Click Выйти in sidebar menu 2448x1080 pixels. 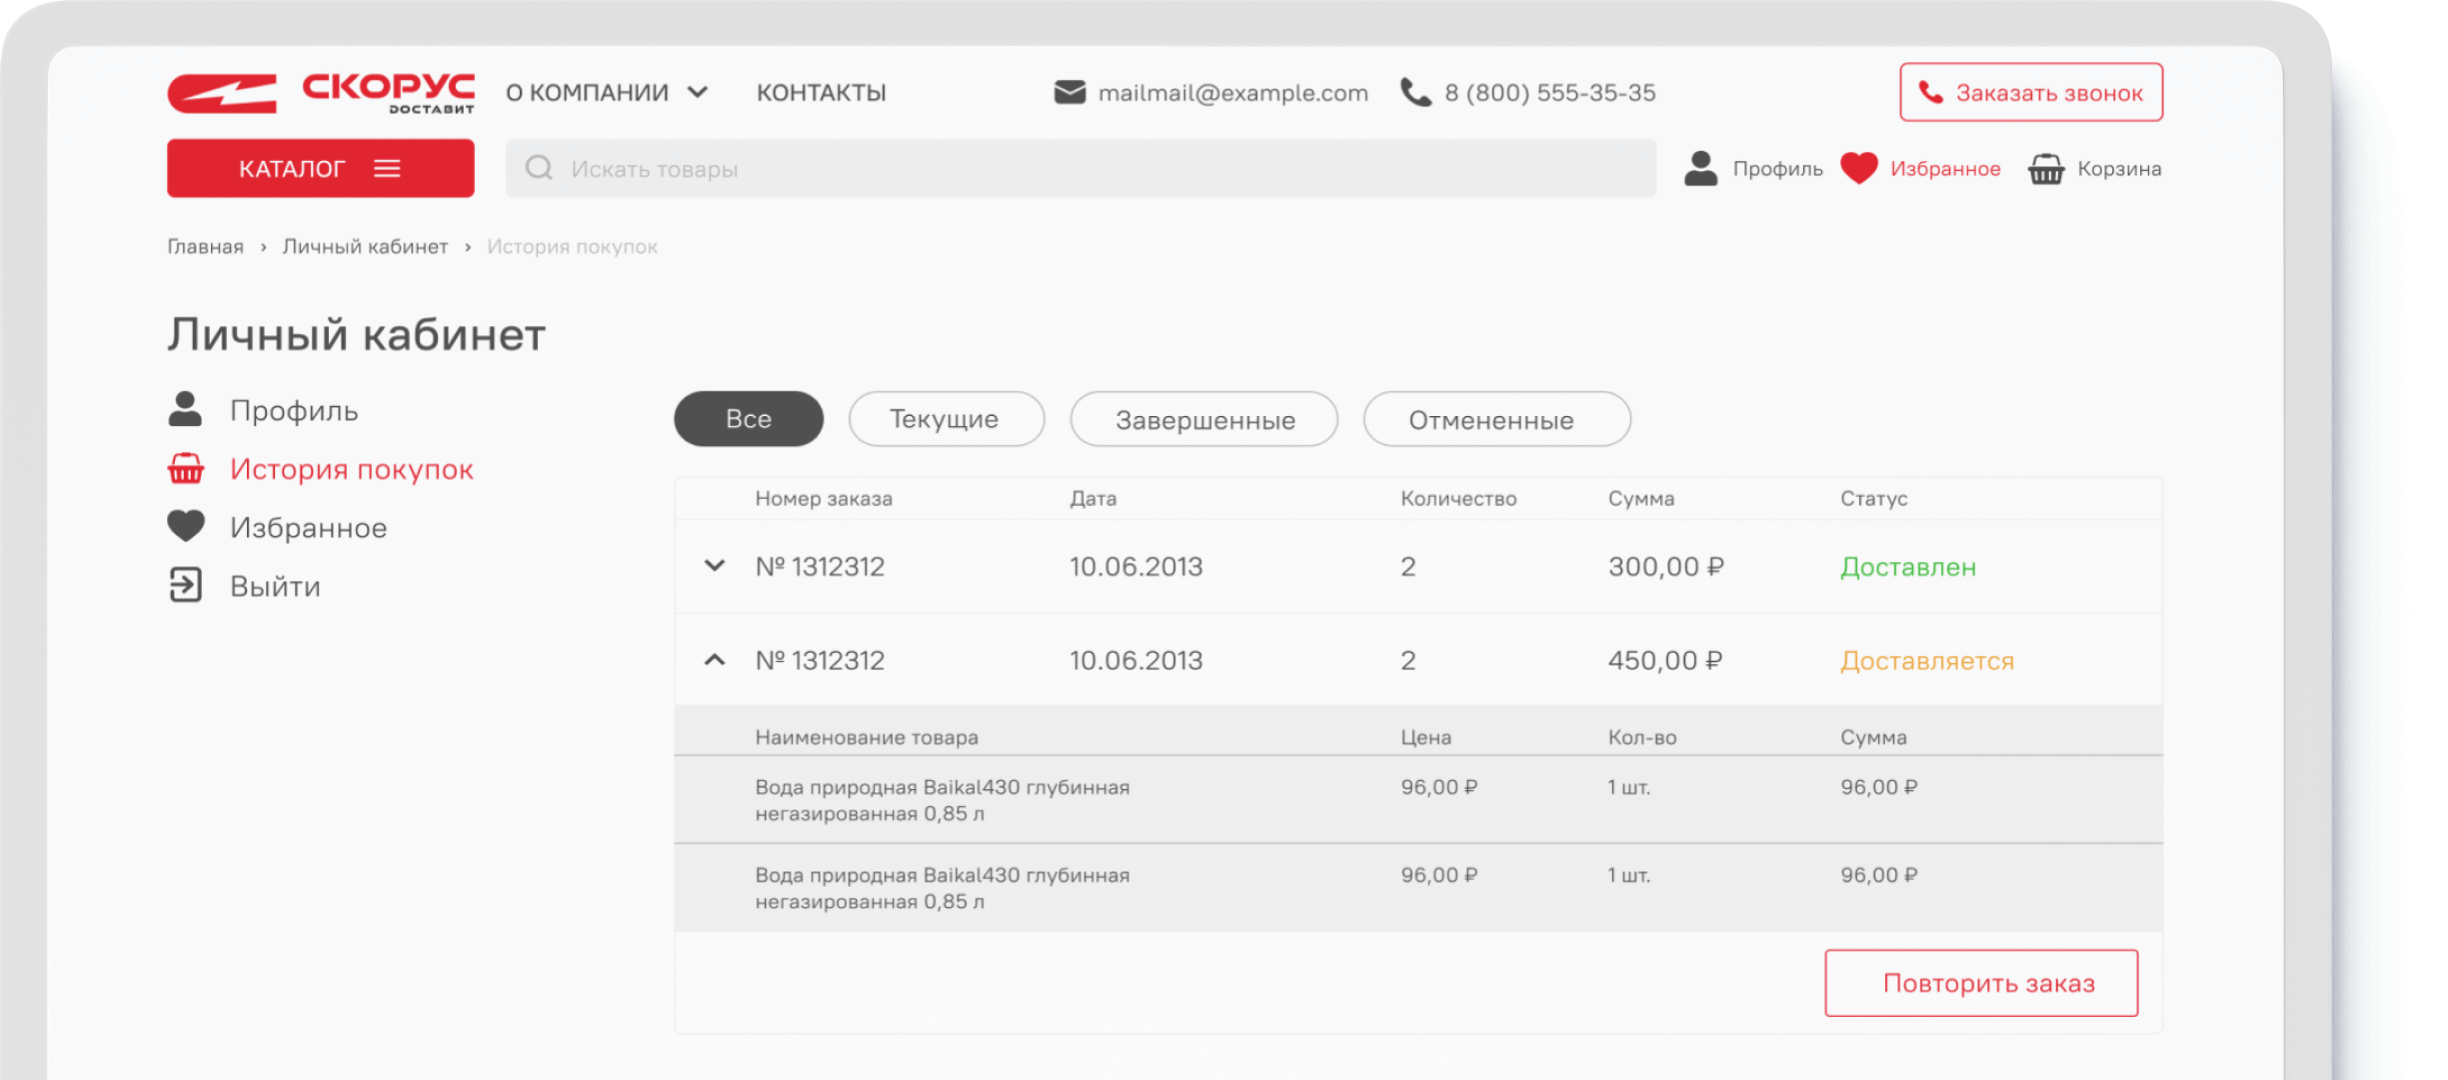[x=275, y=586]
